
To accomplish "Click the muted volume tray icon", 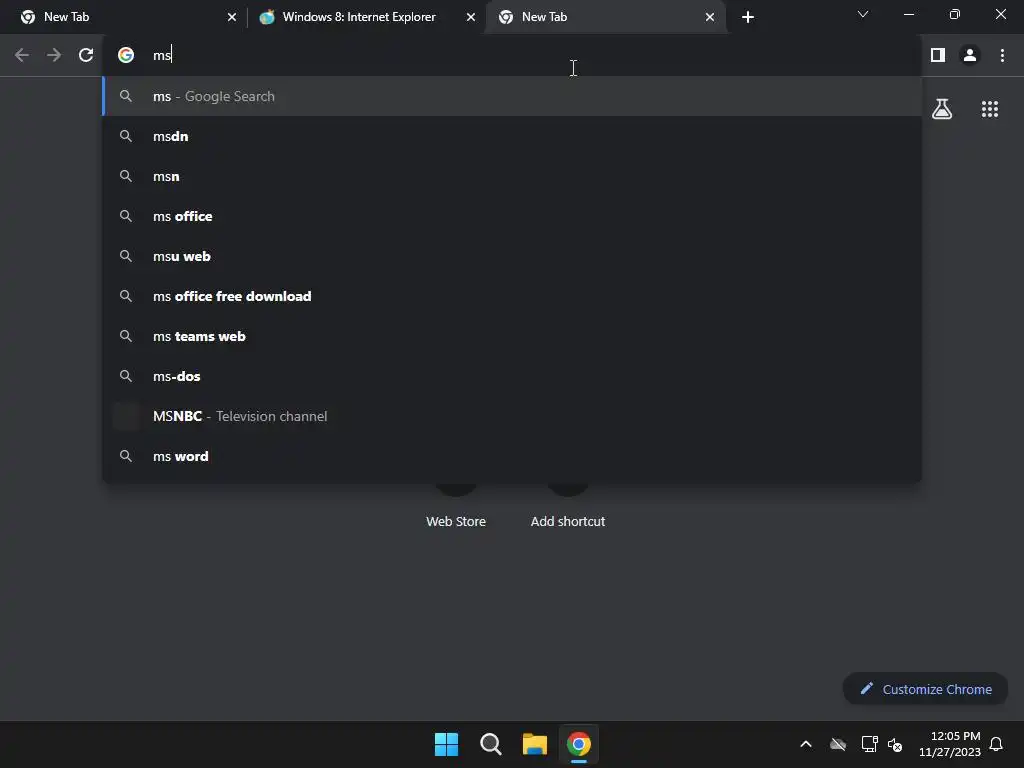I will coord(895,744).
